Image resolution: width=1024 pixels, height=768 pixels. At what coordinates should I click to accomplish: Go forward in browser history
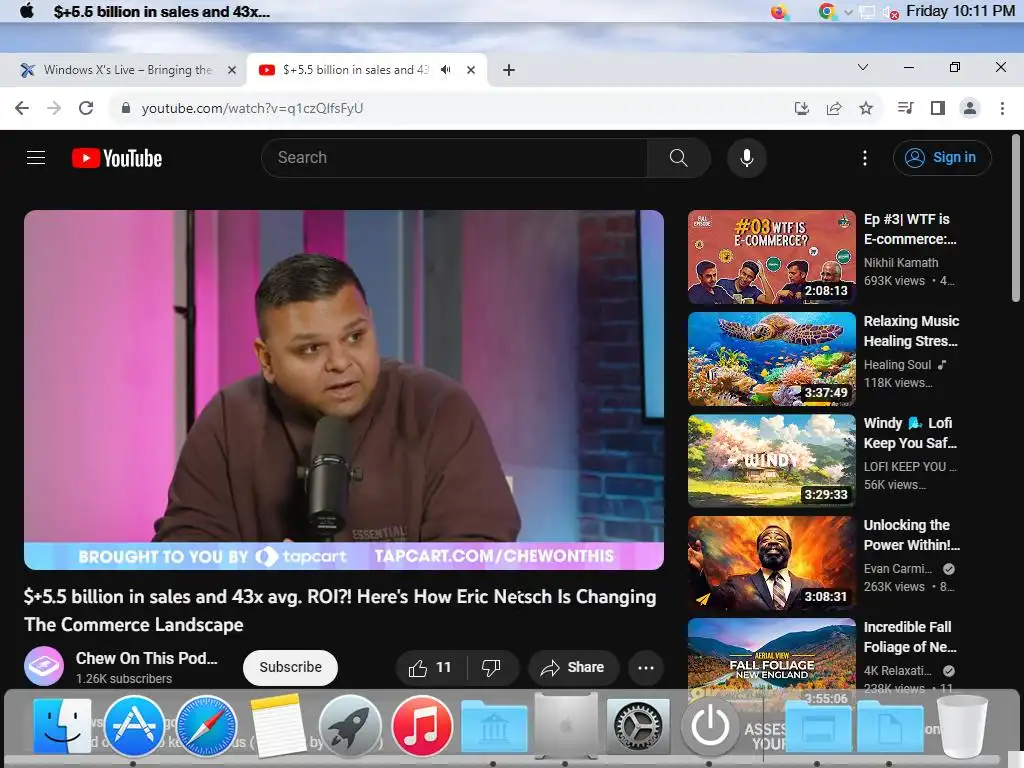coord(54,108)
